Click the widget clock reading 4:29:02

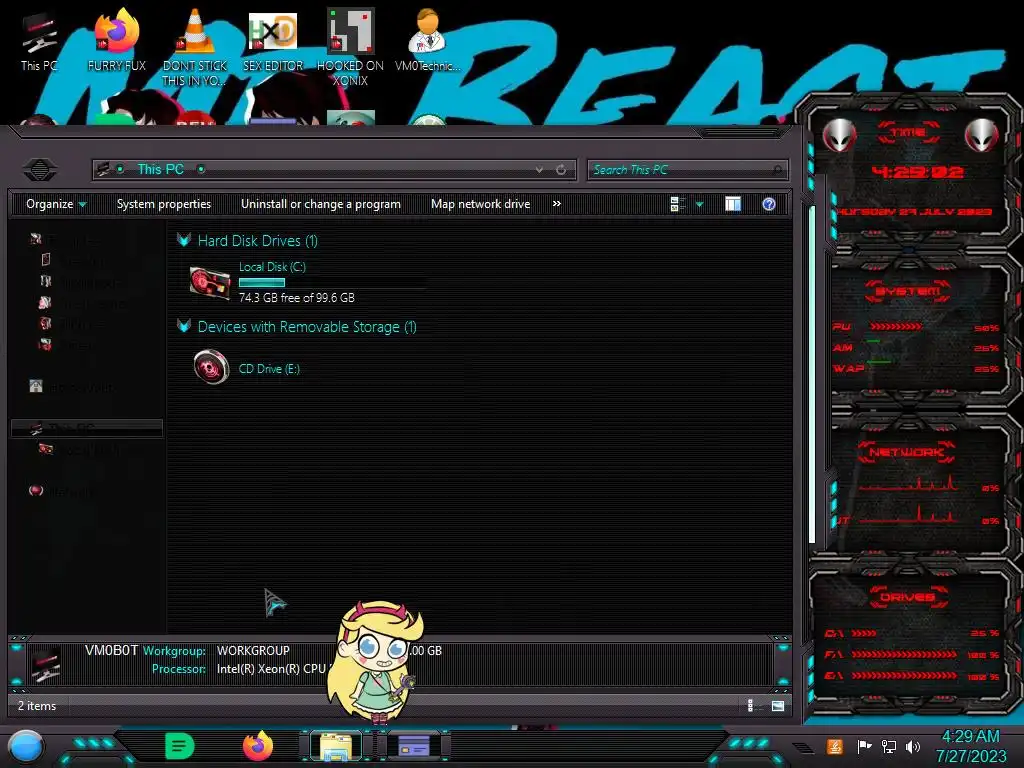(918, 172)
